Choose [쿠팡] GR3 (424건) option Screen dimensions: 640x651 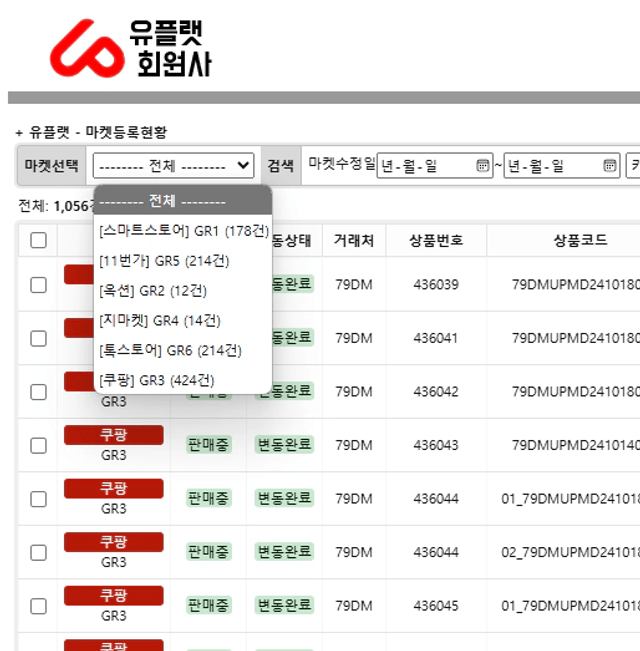coord(183,380)
